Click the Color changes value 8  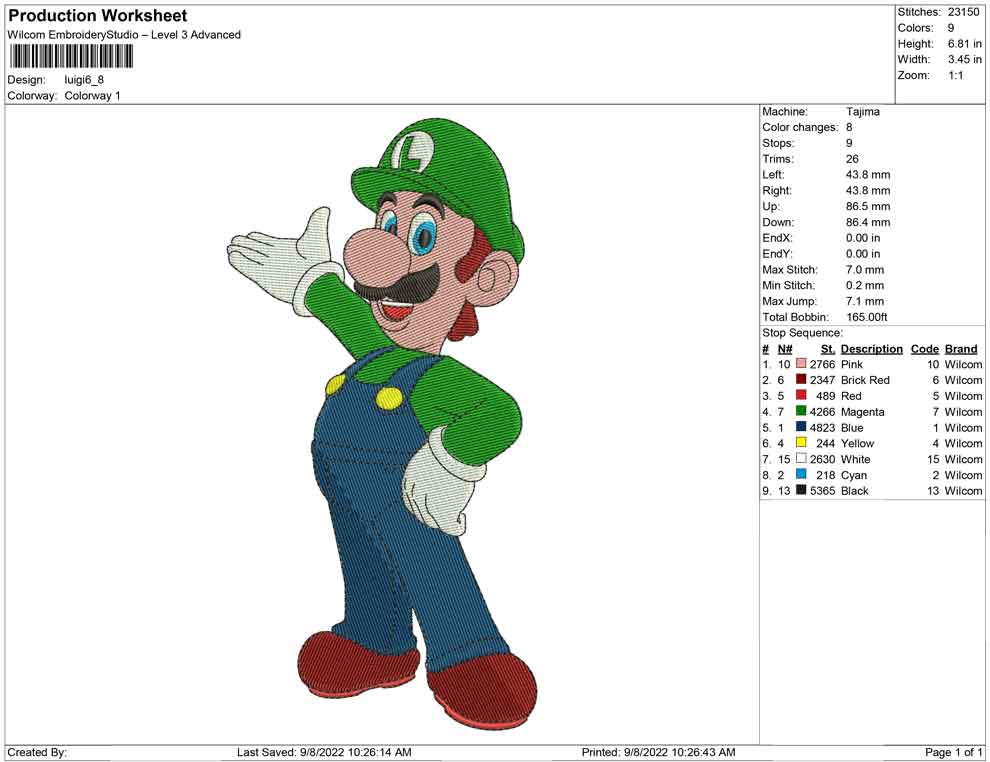pos(849,128)
